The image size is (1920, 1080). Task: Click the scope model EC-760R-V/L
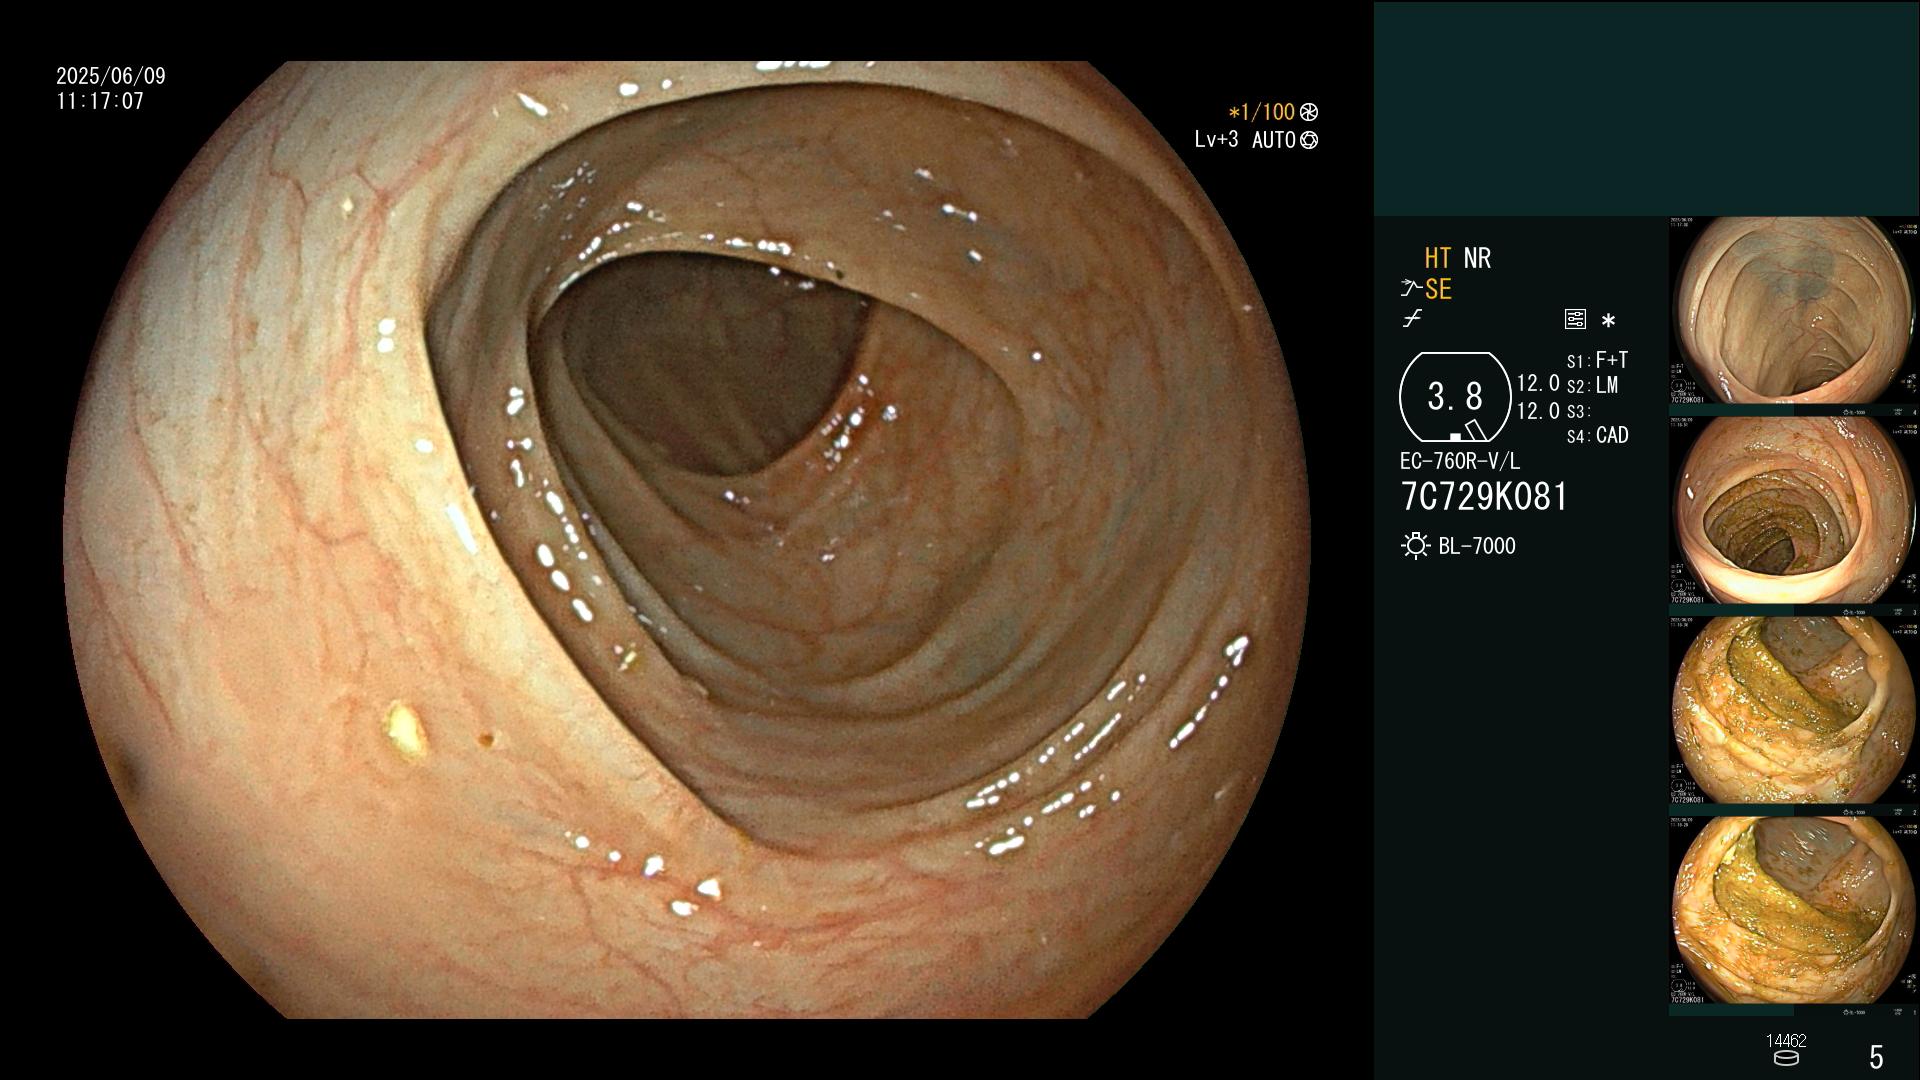pos(1460,461)
